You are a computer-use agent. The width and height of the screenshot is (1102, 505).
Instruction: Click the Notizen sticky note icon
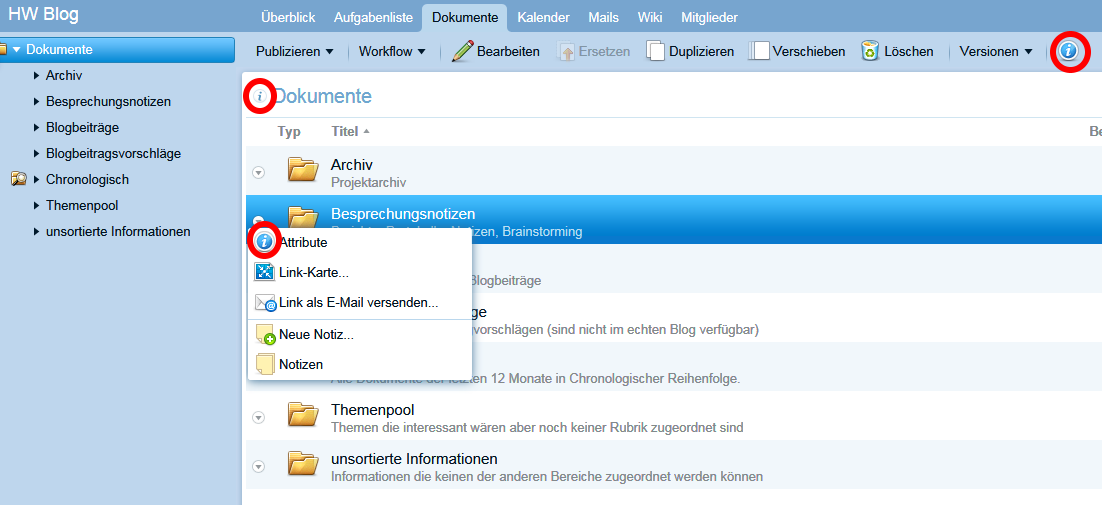[265, 365]
